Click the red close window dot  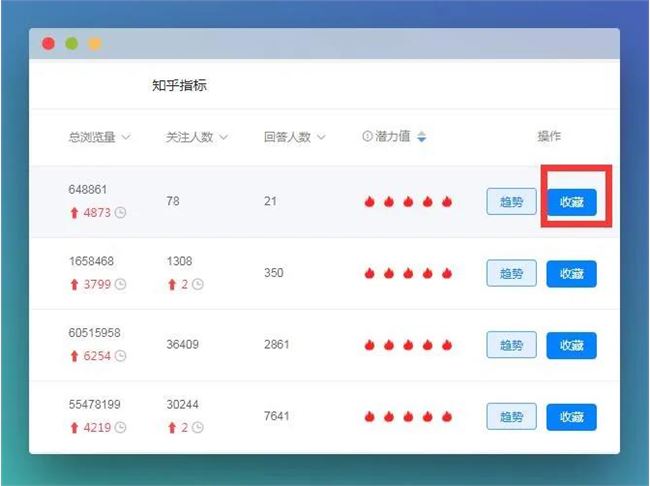click(49, 44)
